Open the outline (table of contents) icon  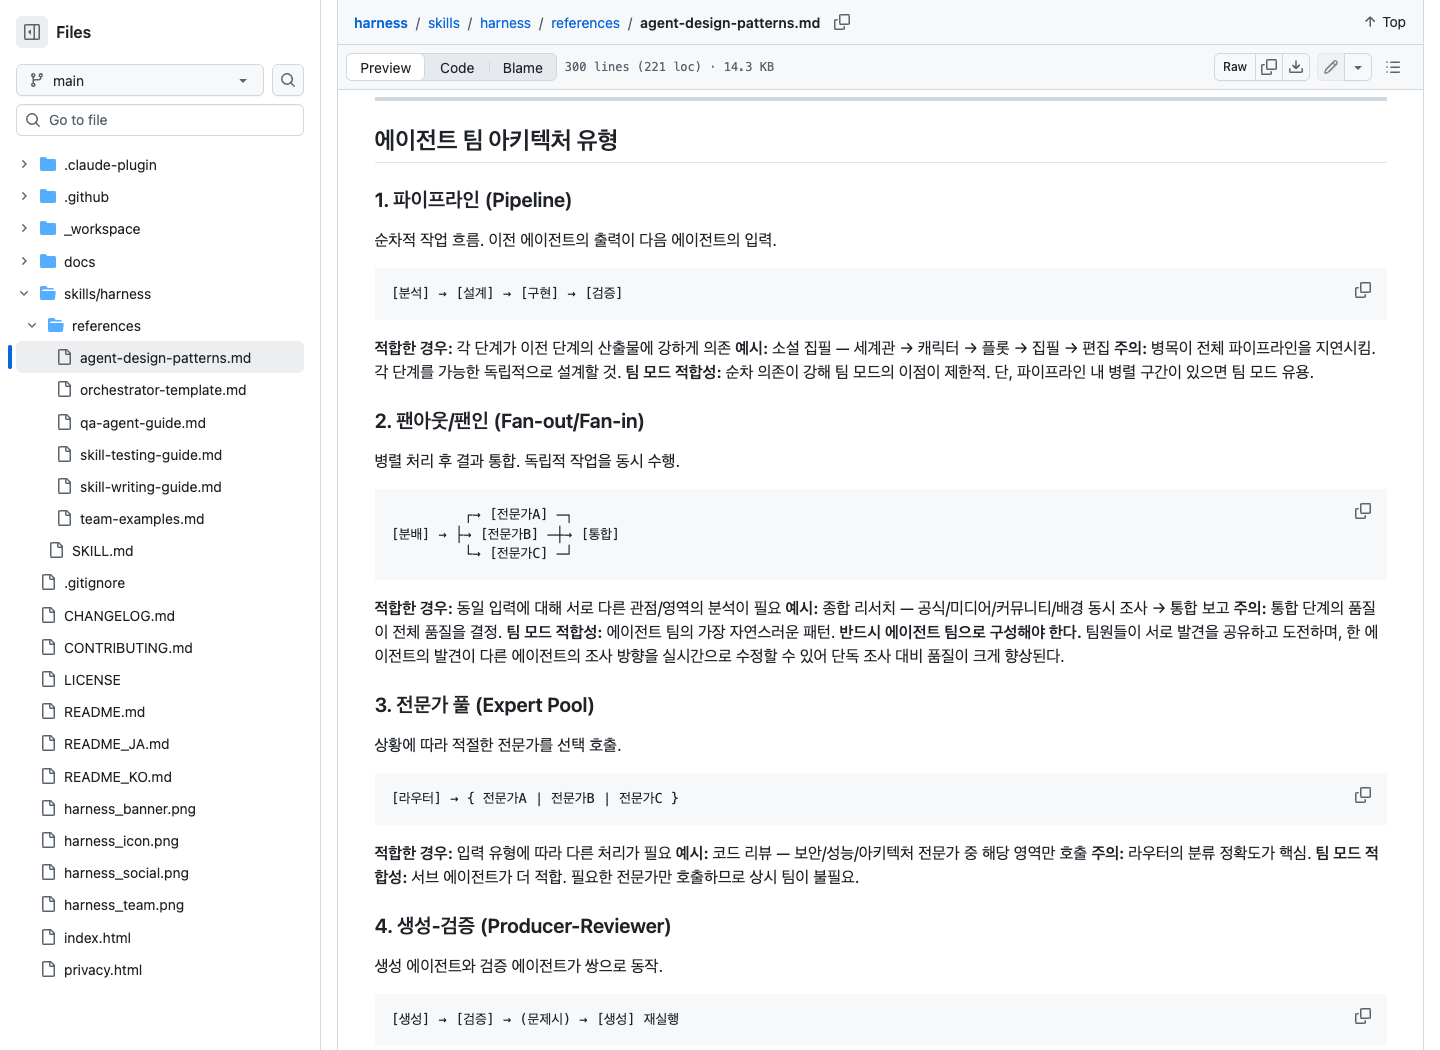click(x=1393, y=67)
